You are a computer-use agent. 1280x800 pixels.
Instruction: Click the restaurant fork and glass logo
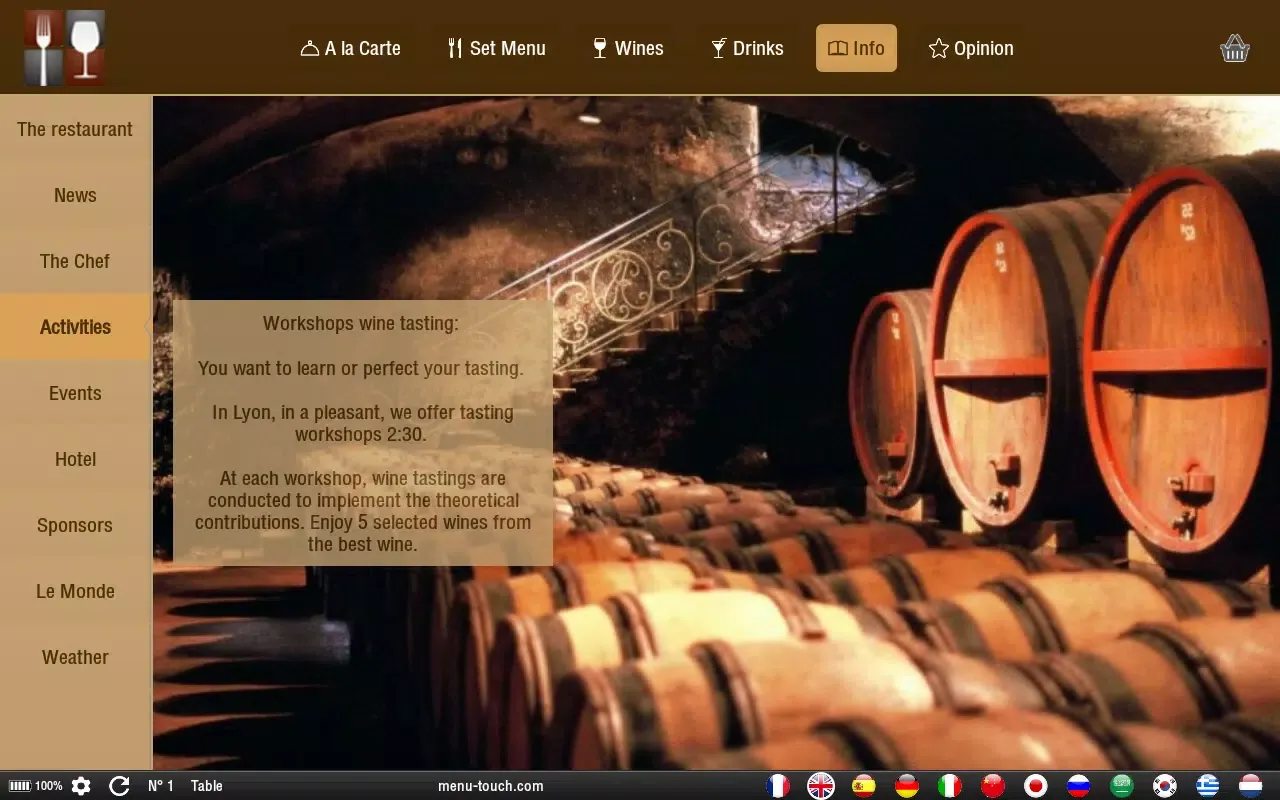(65, 48)
